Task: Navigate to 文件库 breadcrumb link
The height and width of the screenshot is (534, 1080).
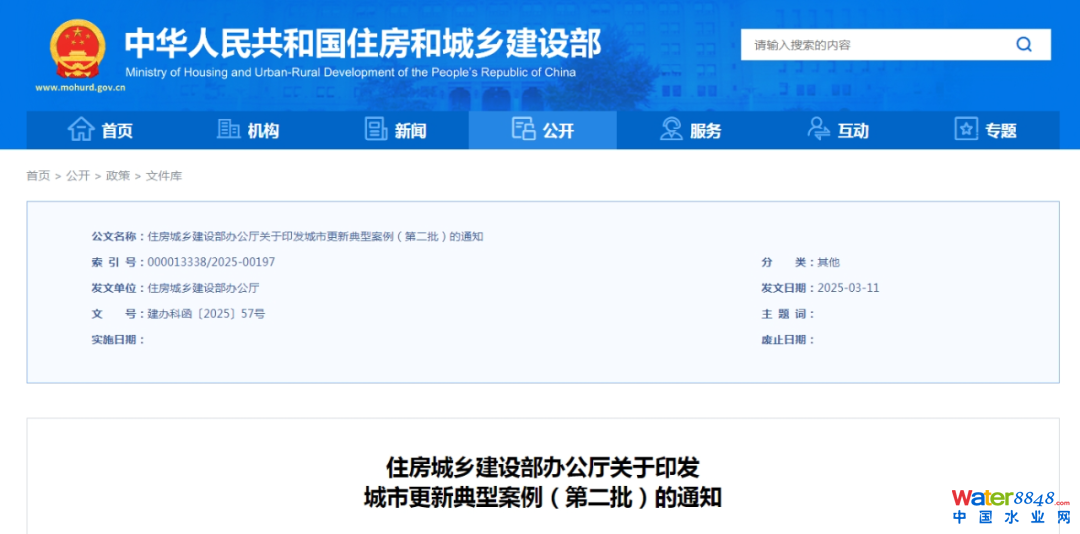Action: 164,176
